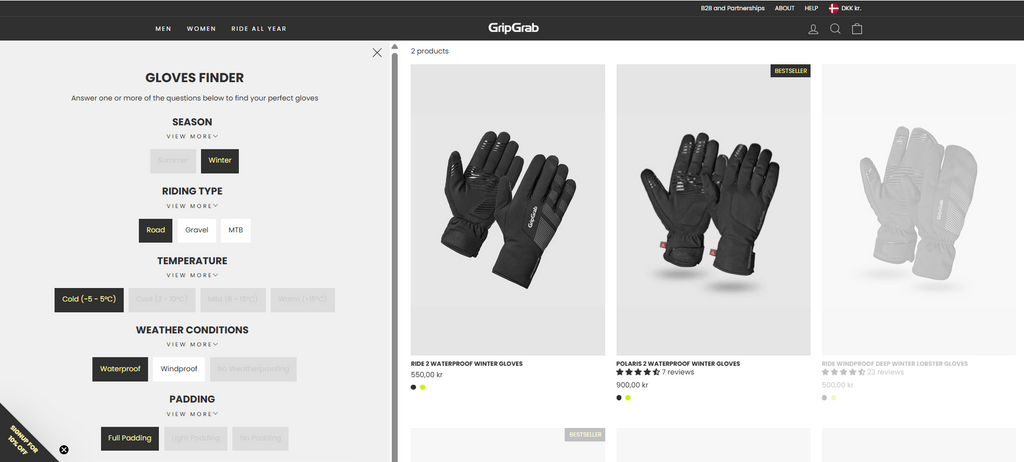This screenshot has height=462, width=1024.
Task: Open the account profile icon
Action: (x=813, y=29)
